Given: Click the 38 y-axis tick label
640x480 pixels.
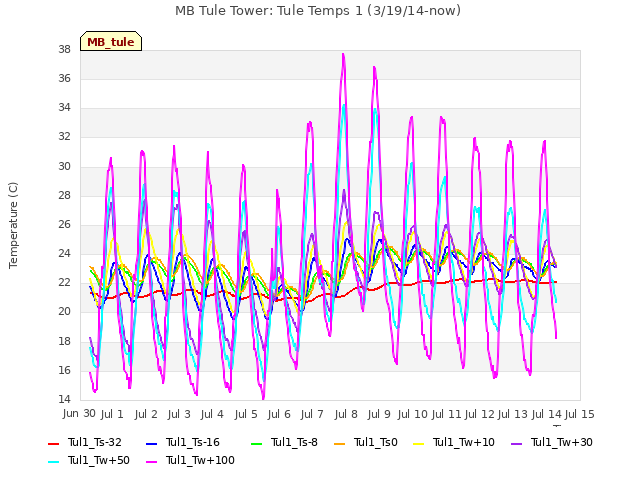Looking at the screenshot, I should pos(64,50).
